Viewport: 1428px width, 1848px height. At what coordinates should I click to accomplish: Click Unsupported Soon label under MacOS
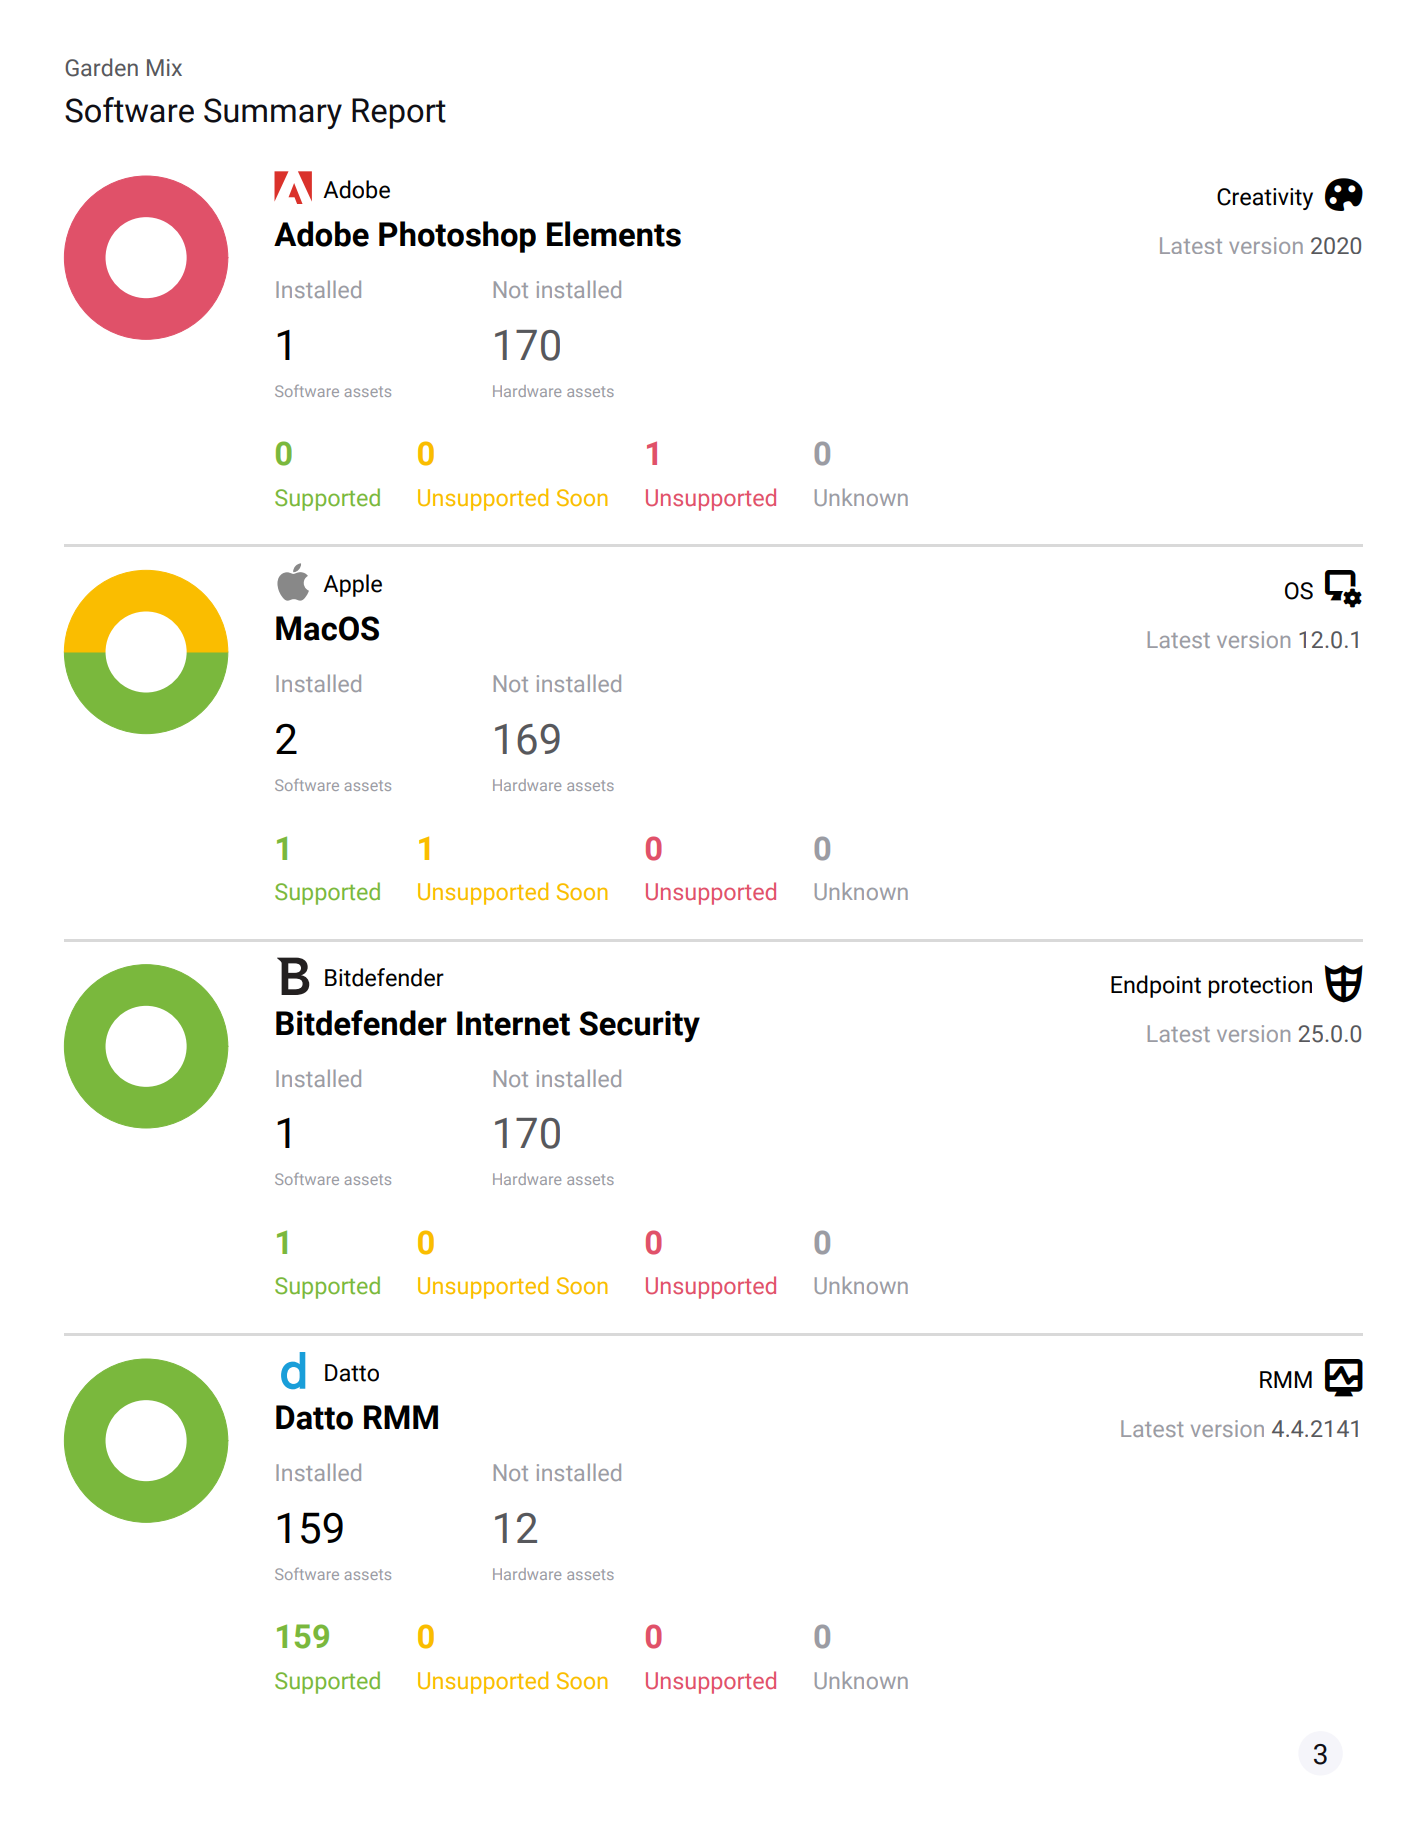click(512, 892)
